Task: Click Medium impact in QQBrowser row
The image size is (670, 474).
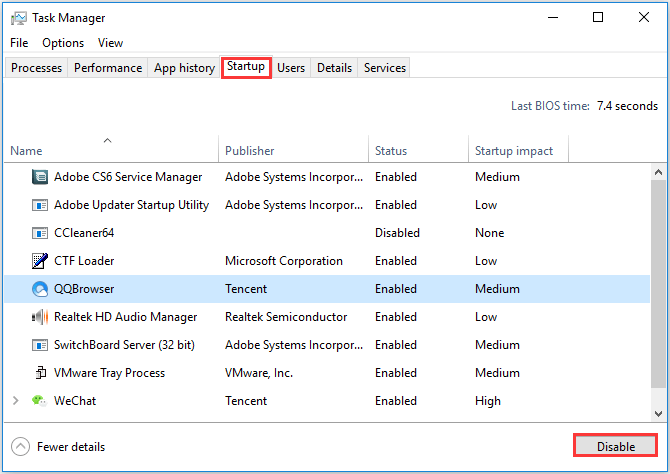Action: 497,289
